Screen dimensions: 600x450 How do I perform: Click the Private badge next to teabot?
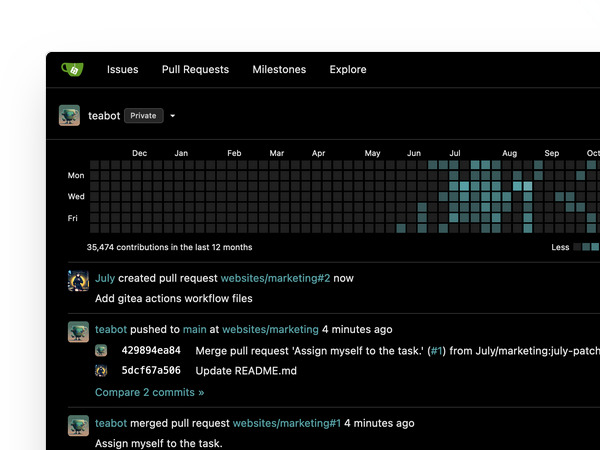[x=143, y=116]
